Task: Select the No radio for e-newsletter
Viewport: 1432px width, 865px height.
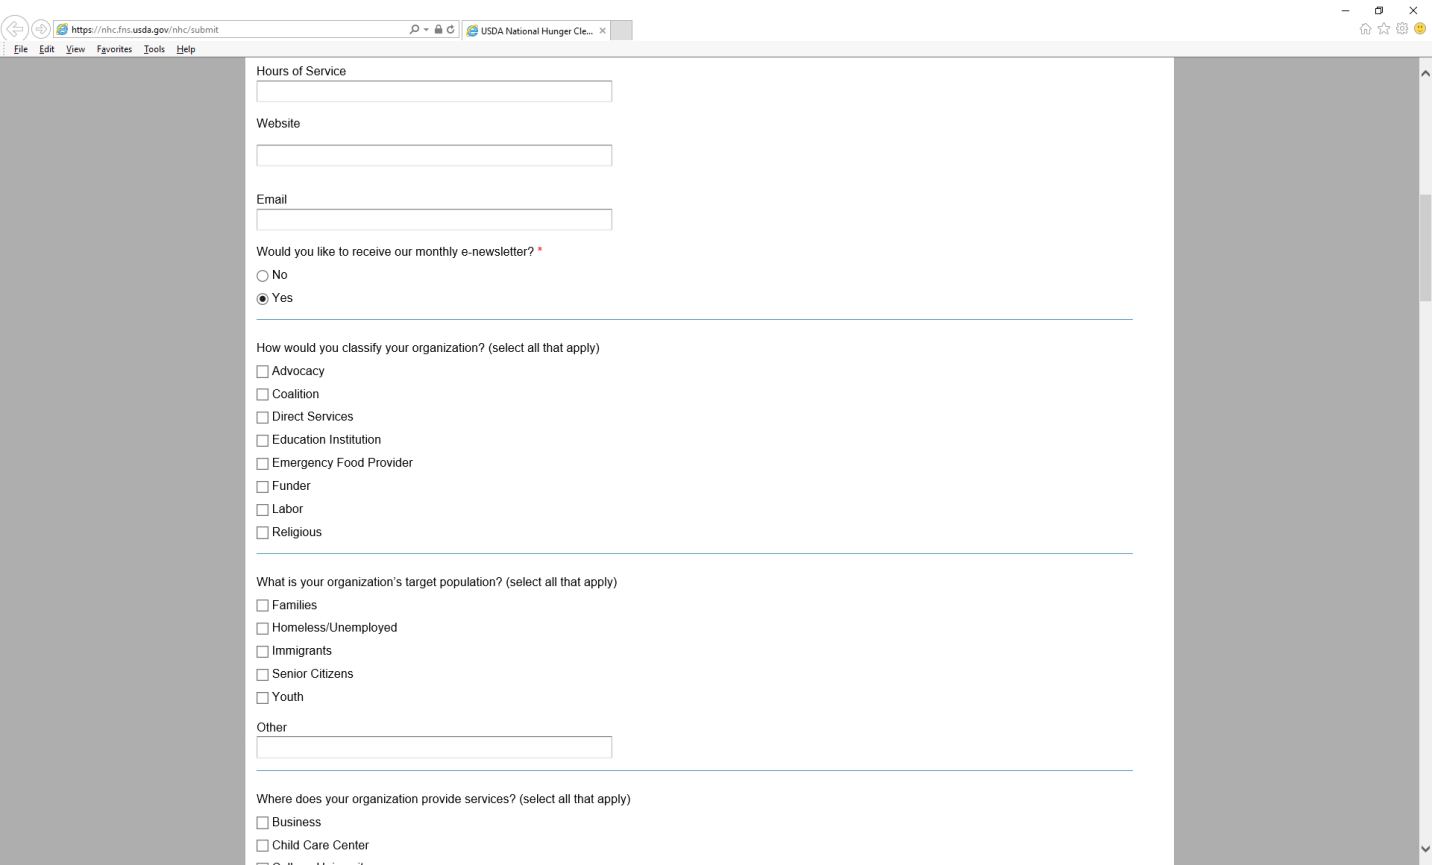Action: pyautogui.click(x=263, y=276)
